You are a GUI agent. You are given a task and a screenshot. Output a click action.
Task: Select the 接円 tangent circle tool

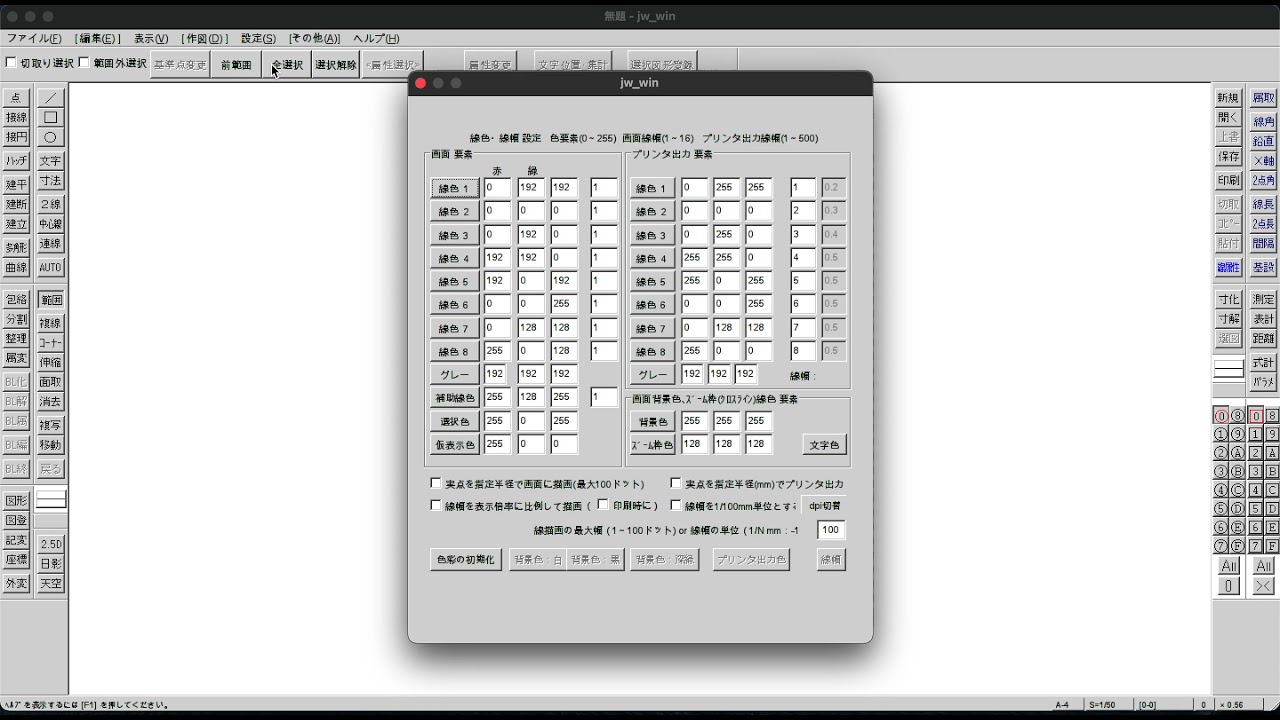pos(16,137)
